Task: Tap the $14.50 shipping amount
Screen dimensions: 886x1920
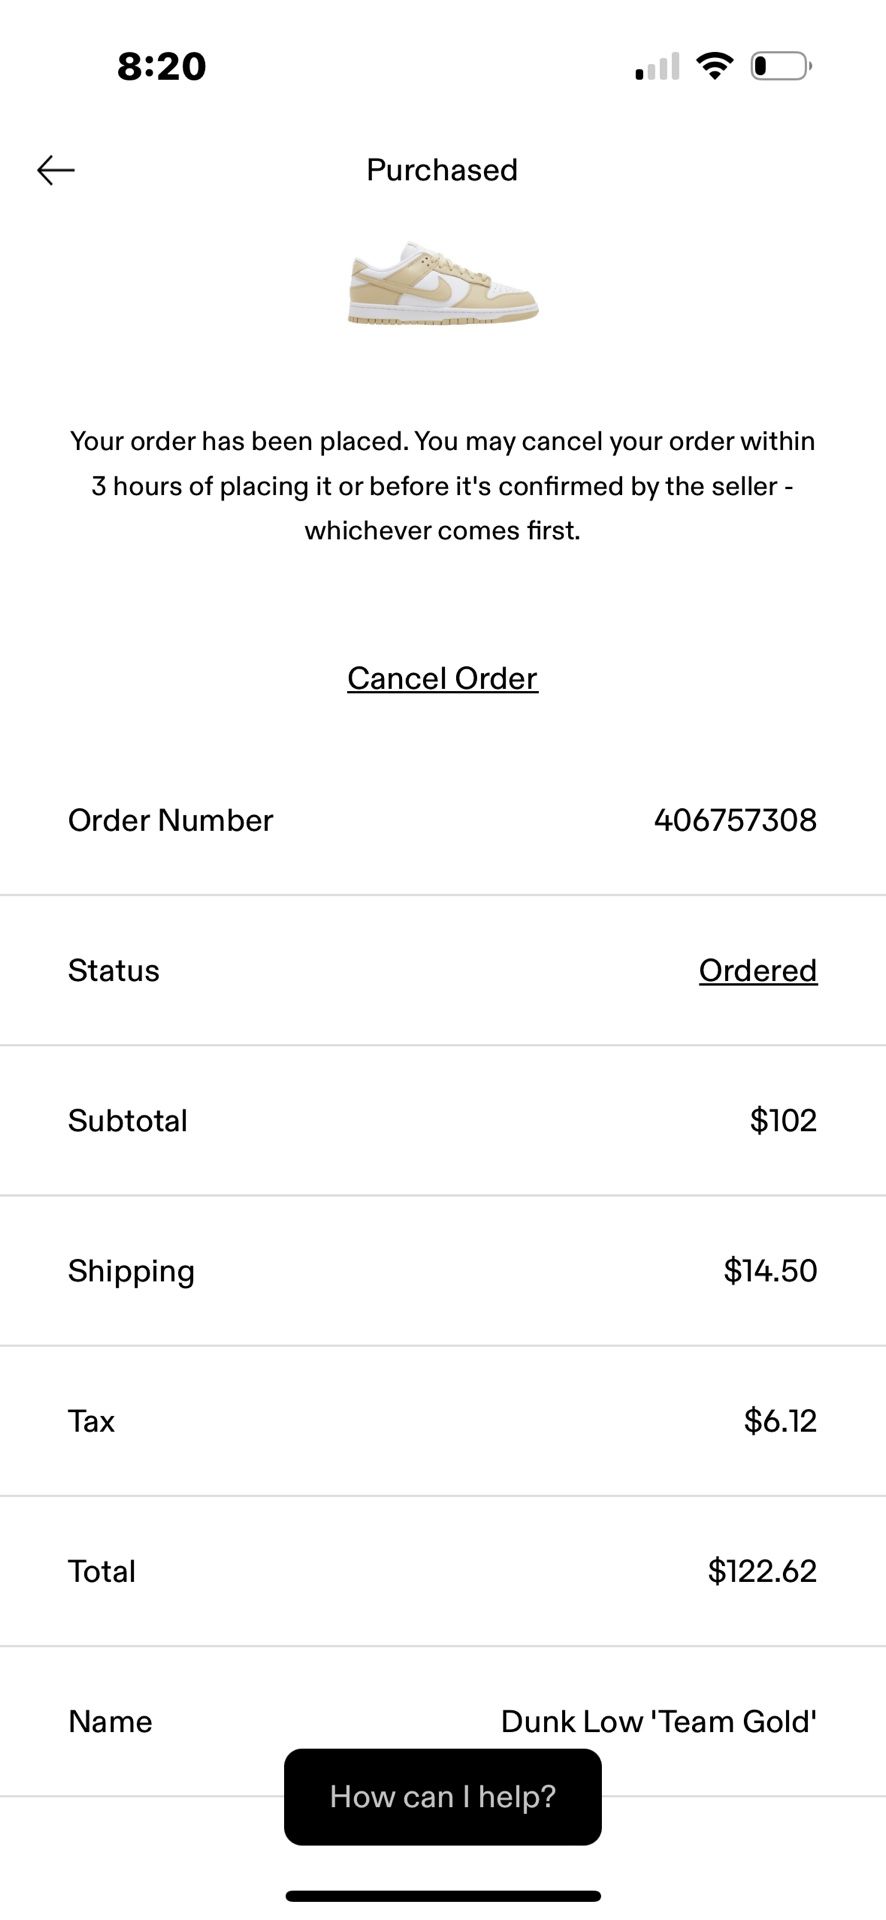Action: click(x=770, y=1270)
